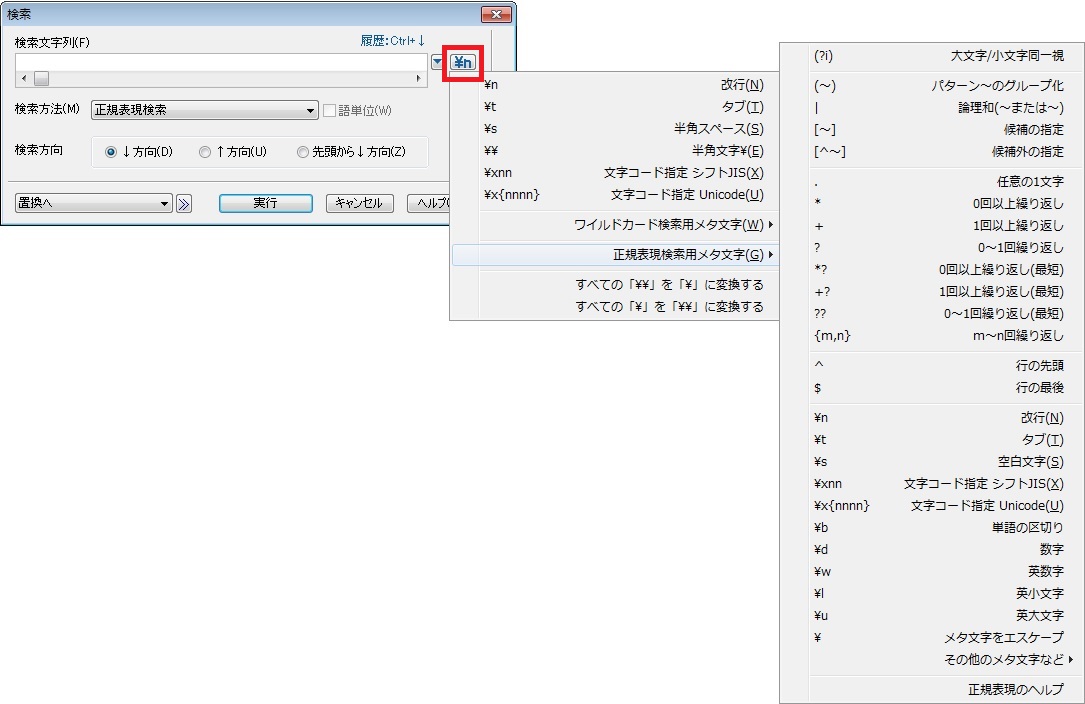Click the horizontal scrollbar thumb in search field
1085x704 pixels.
pyautogui.click(x=41, y=78)
